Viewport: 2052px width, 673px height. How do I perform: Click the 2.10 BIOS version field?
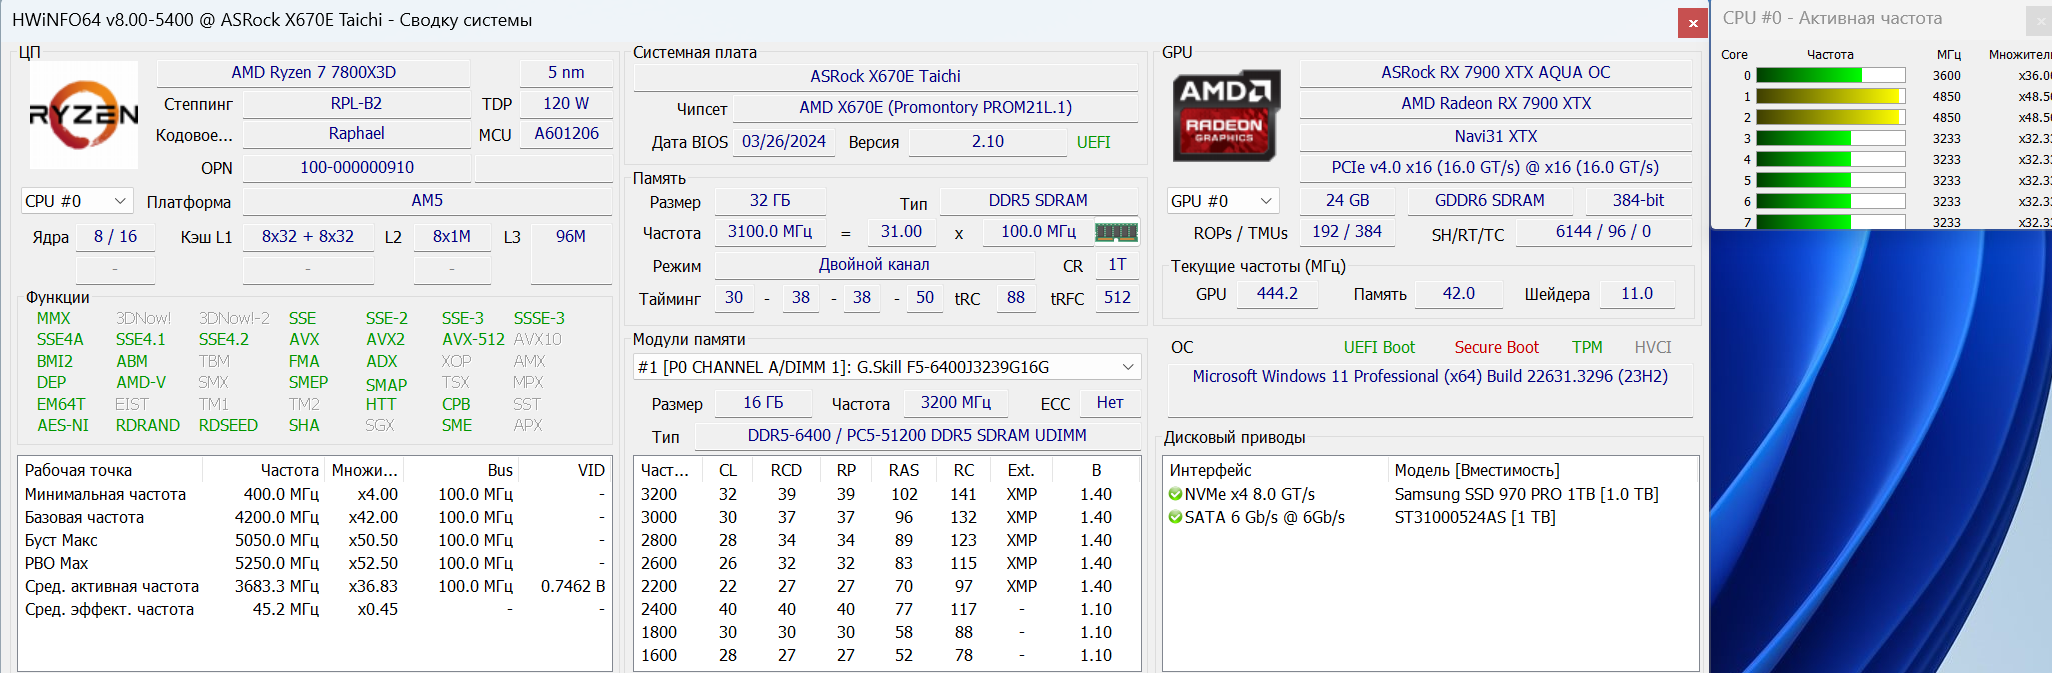pos(988,141)
